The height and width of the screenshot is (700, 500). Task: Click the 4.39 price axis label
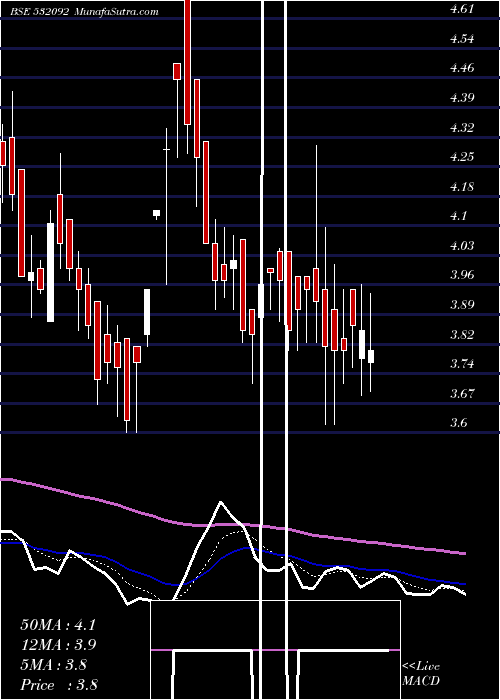click(x=462, y=98)
